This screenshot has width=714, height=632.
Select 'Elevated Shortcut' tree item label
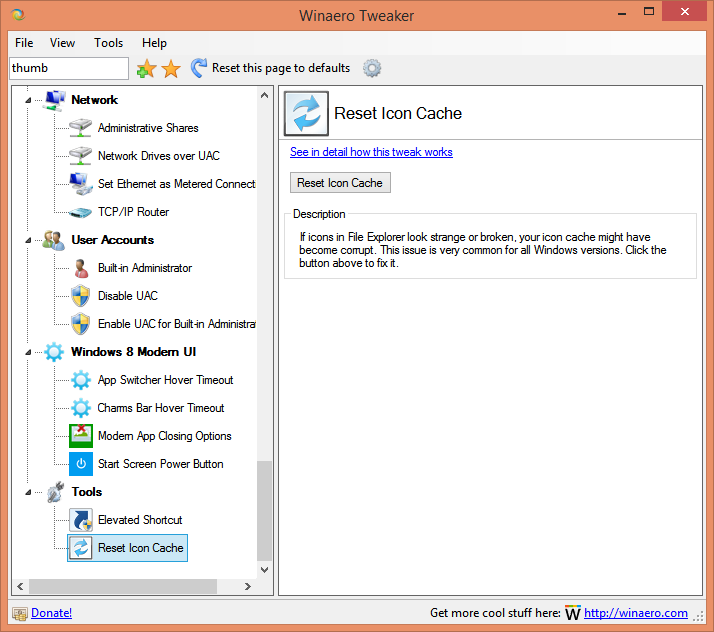pyautogui.click(x=140, y=520)
